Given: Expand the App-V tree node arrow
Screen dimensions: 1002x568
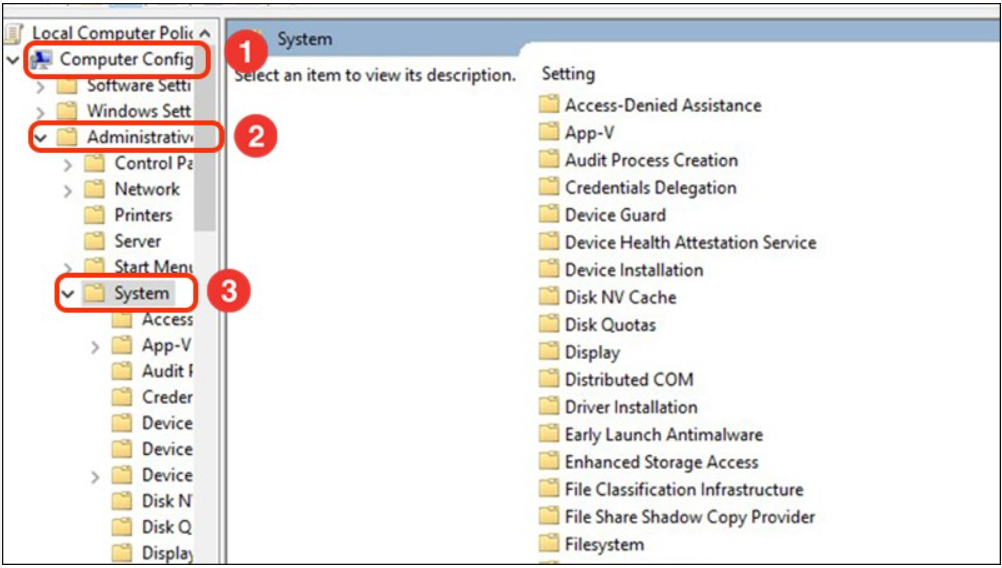Looking at the screenshot, I should pos(96,346).
